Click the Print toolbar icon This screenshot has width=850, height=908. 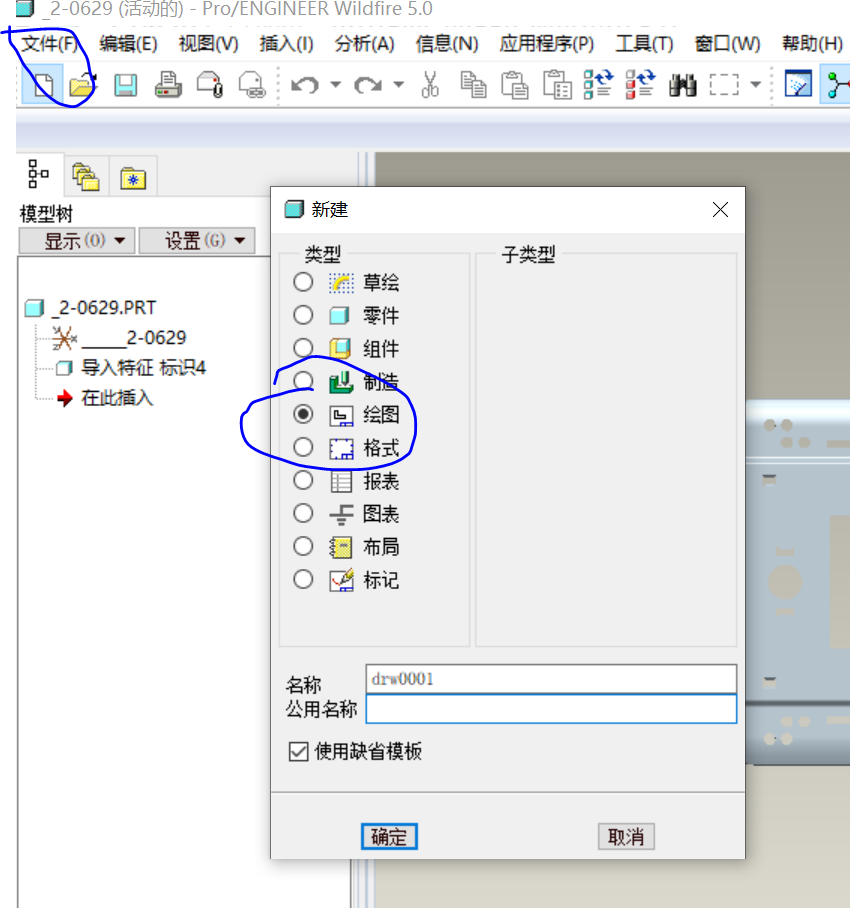click(x=168, y=85)
